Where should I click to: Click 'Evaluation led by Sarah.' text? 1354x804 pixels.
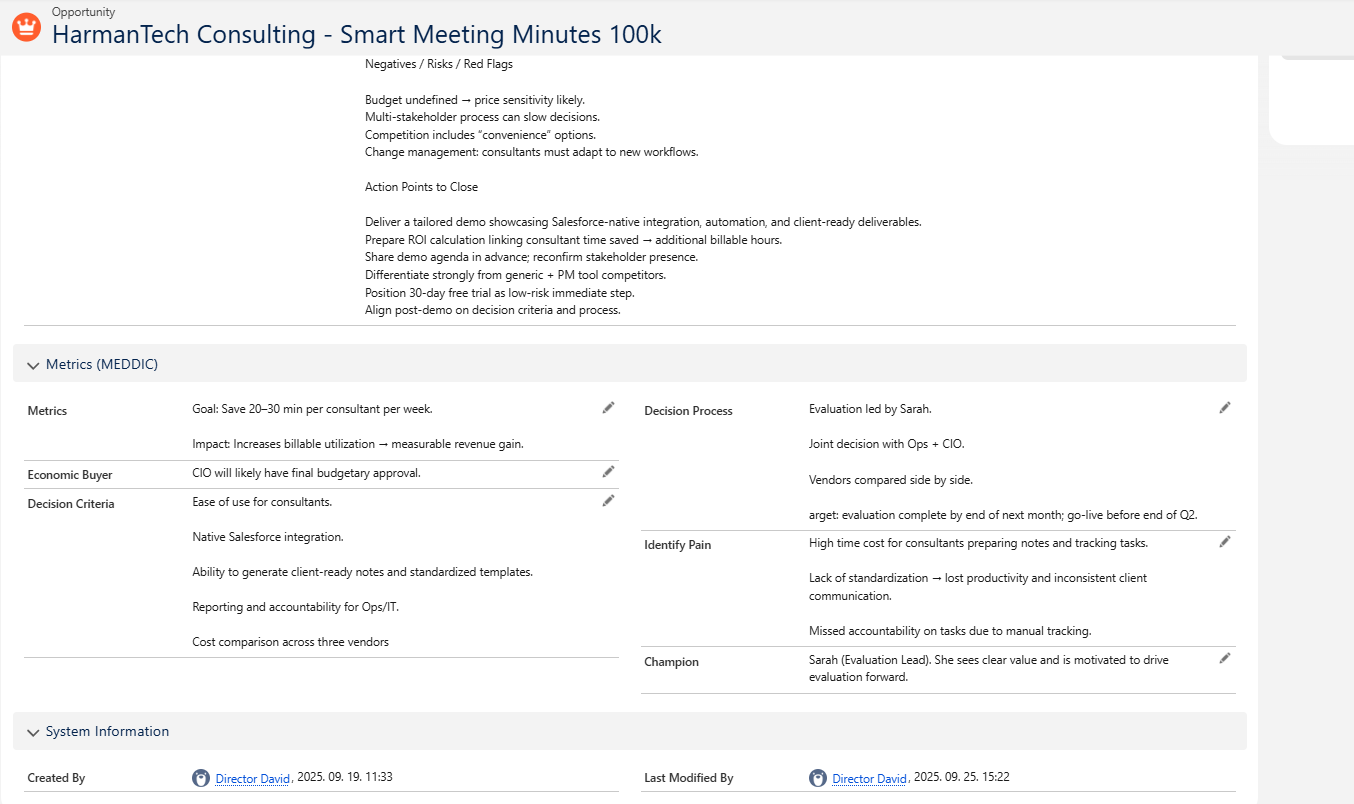click(870, 409)
